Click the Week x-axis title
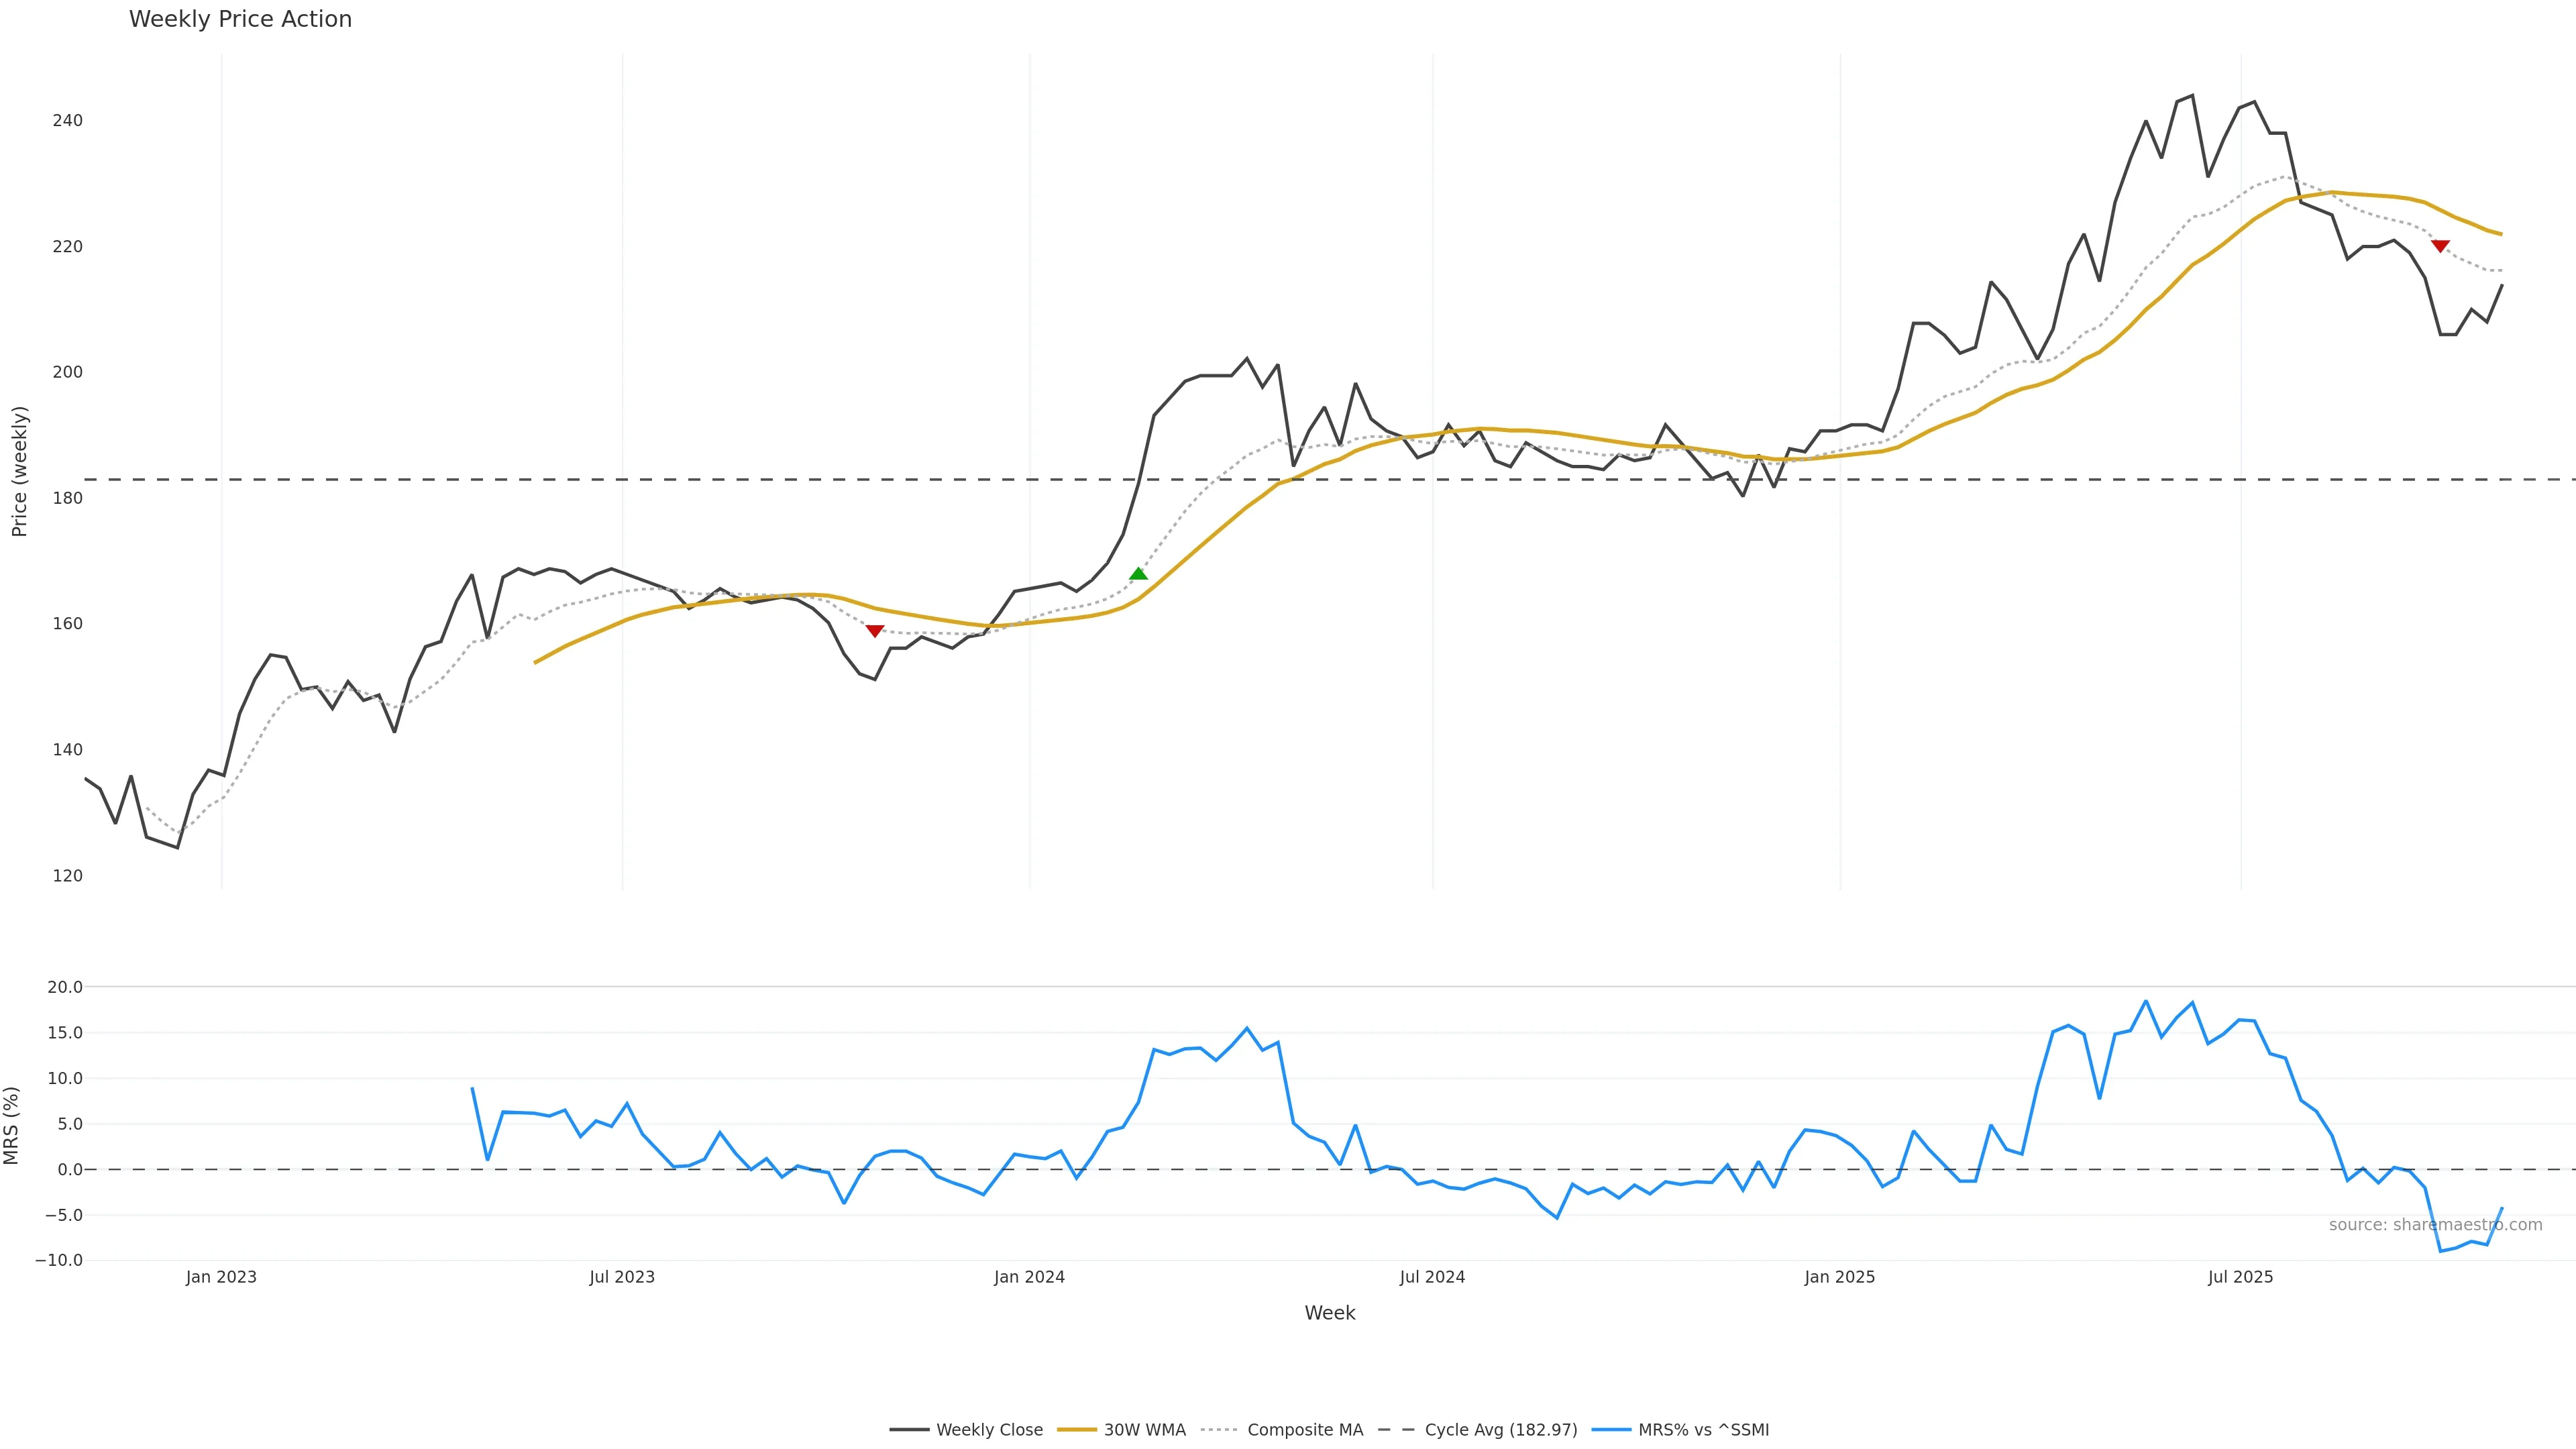Screen dimensions: 2576x1449 (x=1329, y=1313)
